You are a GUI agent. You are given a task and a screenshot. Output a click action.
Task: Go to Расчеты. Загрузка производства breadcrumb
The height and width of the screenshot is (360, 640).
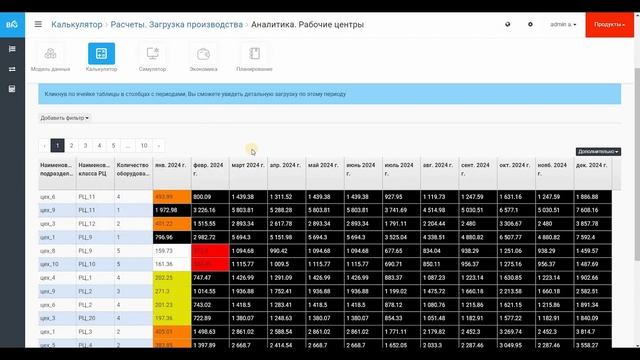(x=176, y=24)
